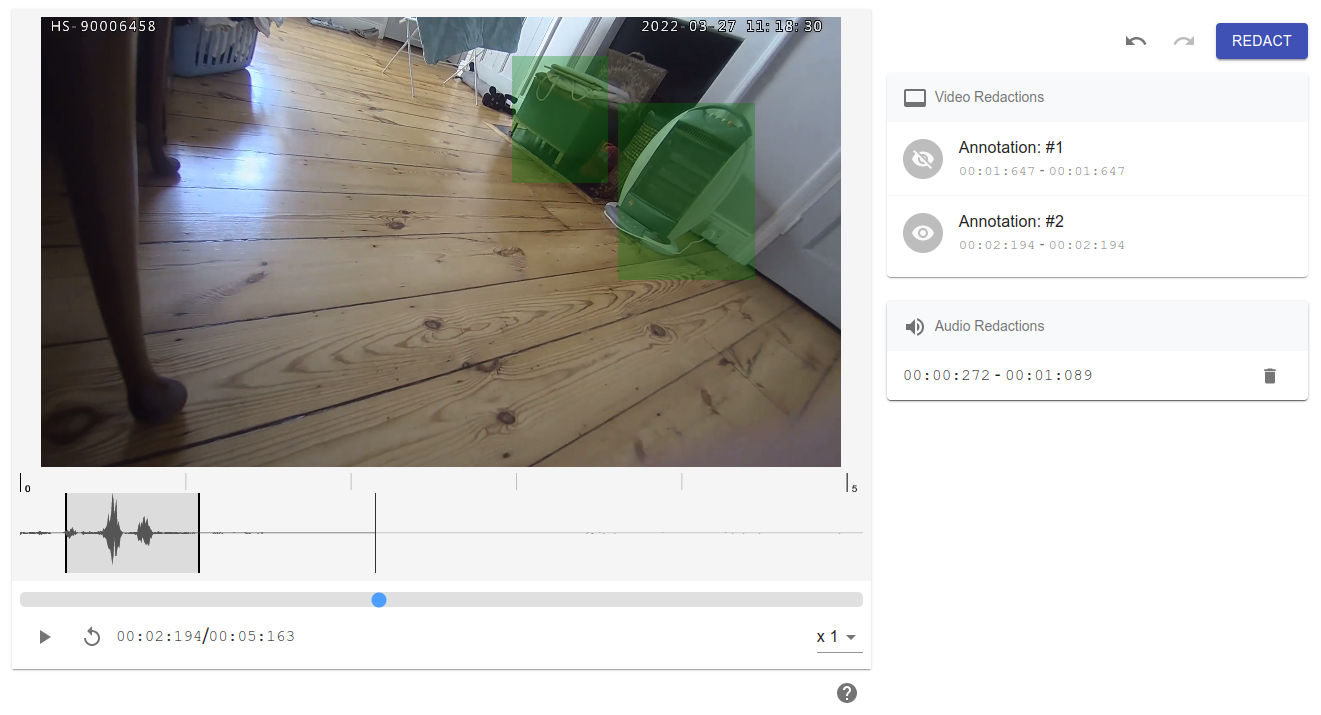The height and width of the screenshot is (715, 1321).
Task: Select the lower-right green redaction box in the video
Action: [686, 192]
